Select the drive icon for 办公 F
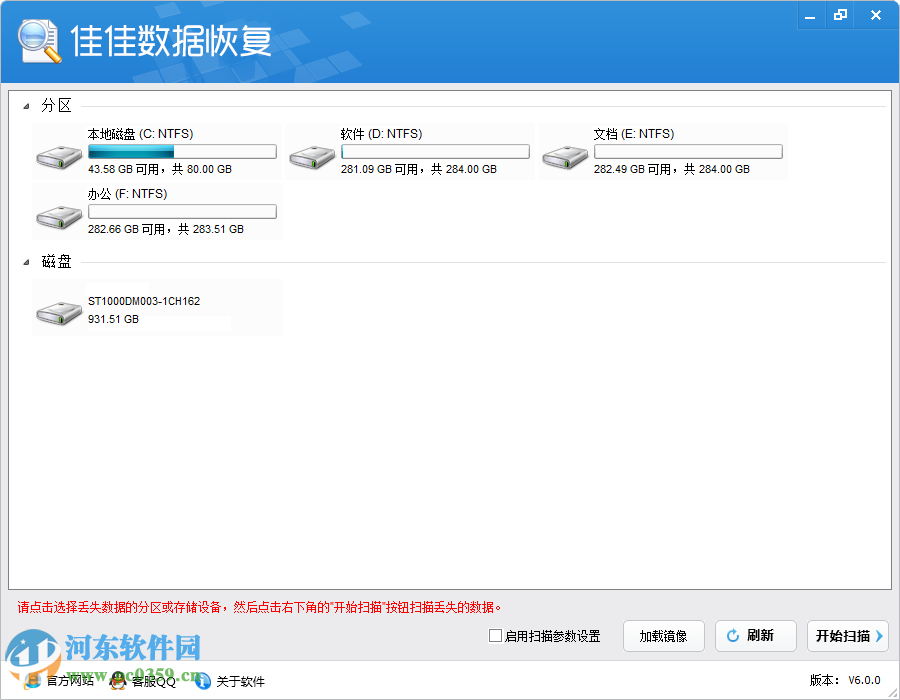The height and width of the screenshot is (700, 900). (x=59, y=217)
